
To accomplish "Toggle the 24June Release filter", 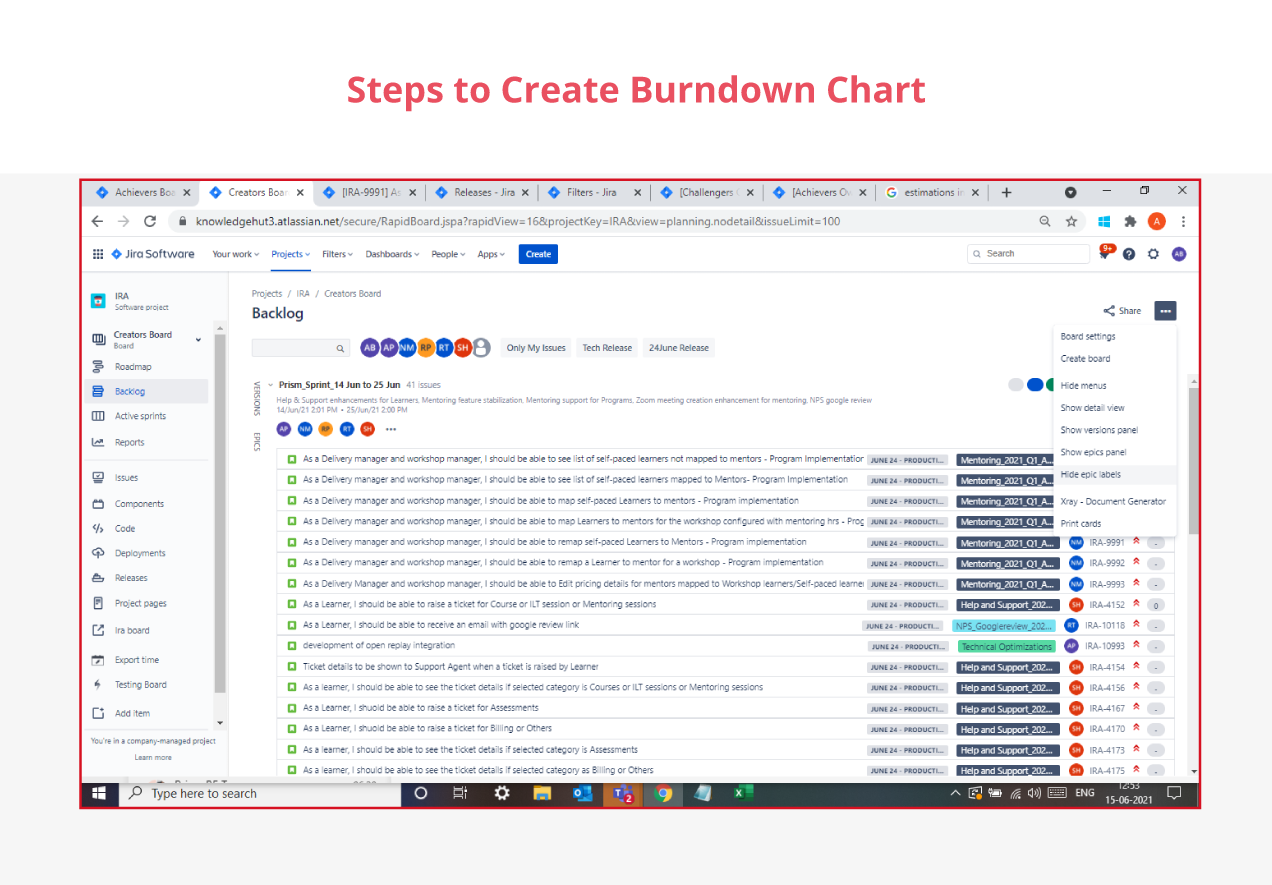I will (677, 347).
